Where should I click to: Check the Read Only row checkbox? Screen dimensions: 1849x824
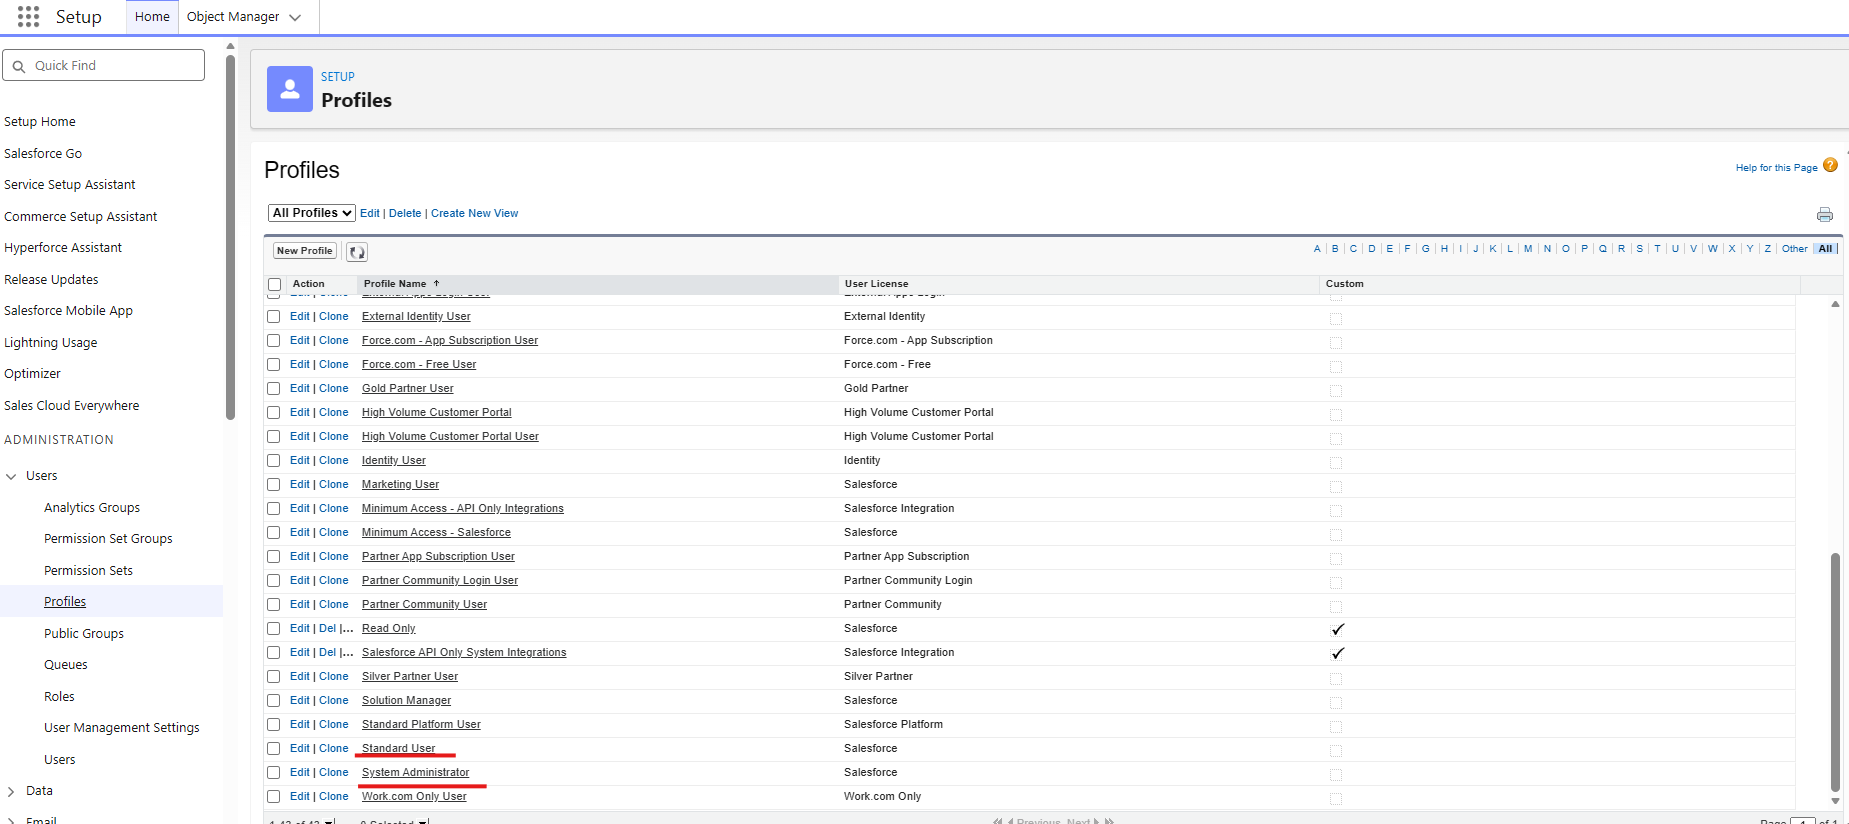273,629
